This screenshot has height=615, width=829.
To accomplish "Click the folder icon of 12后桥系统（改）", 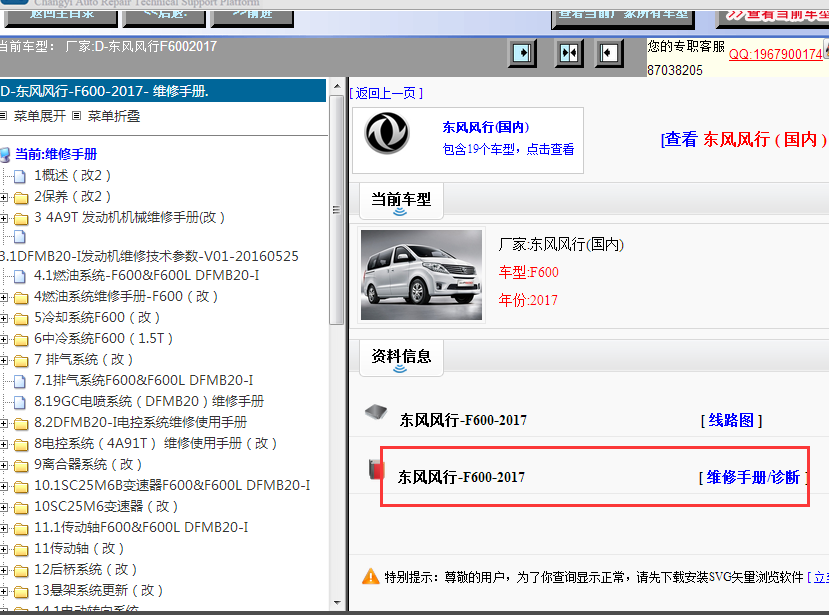I will tap(21, 571).
